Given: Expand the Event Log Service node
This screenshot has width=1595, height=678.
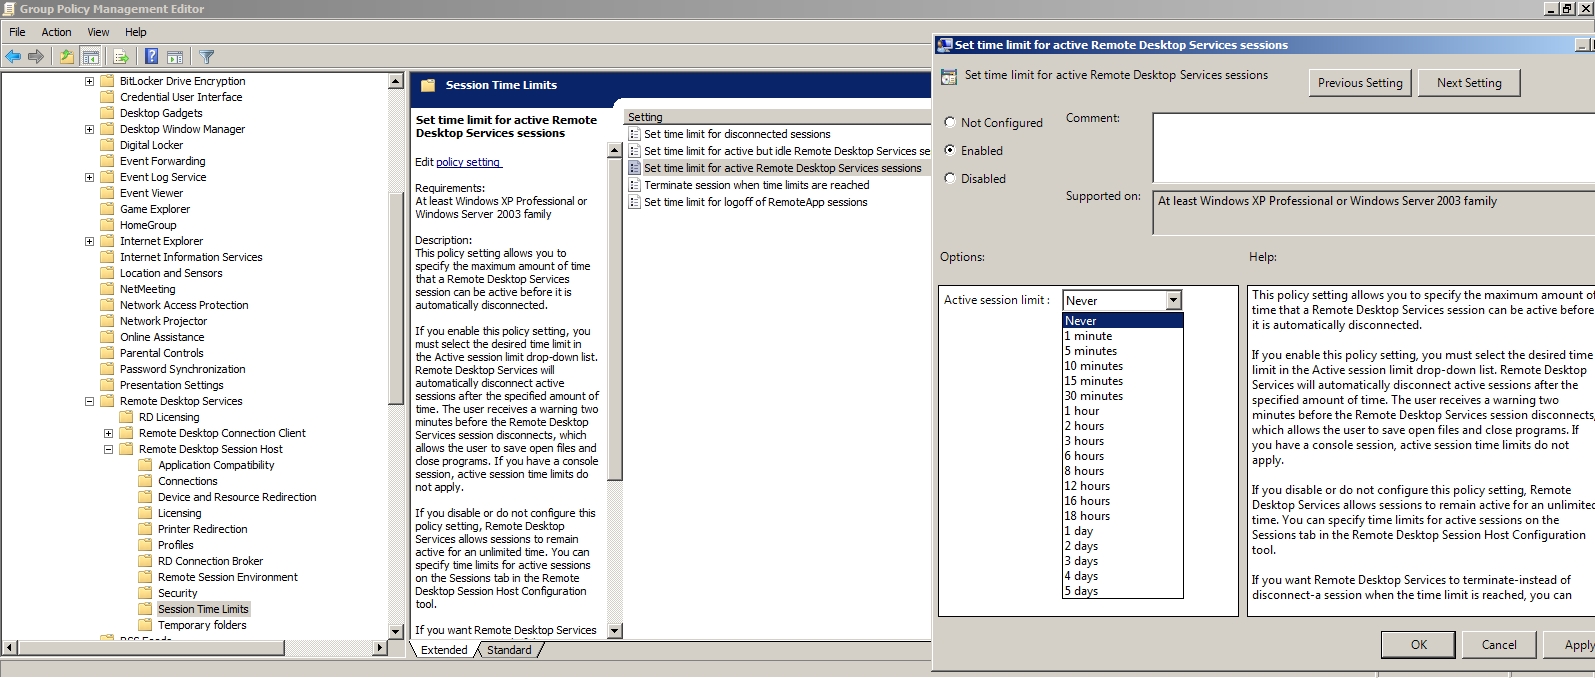Looking at the screenshot, I should click(x=89, y=177).
